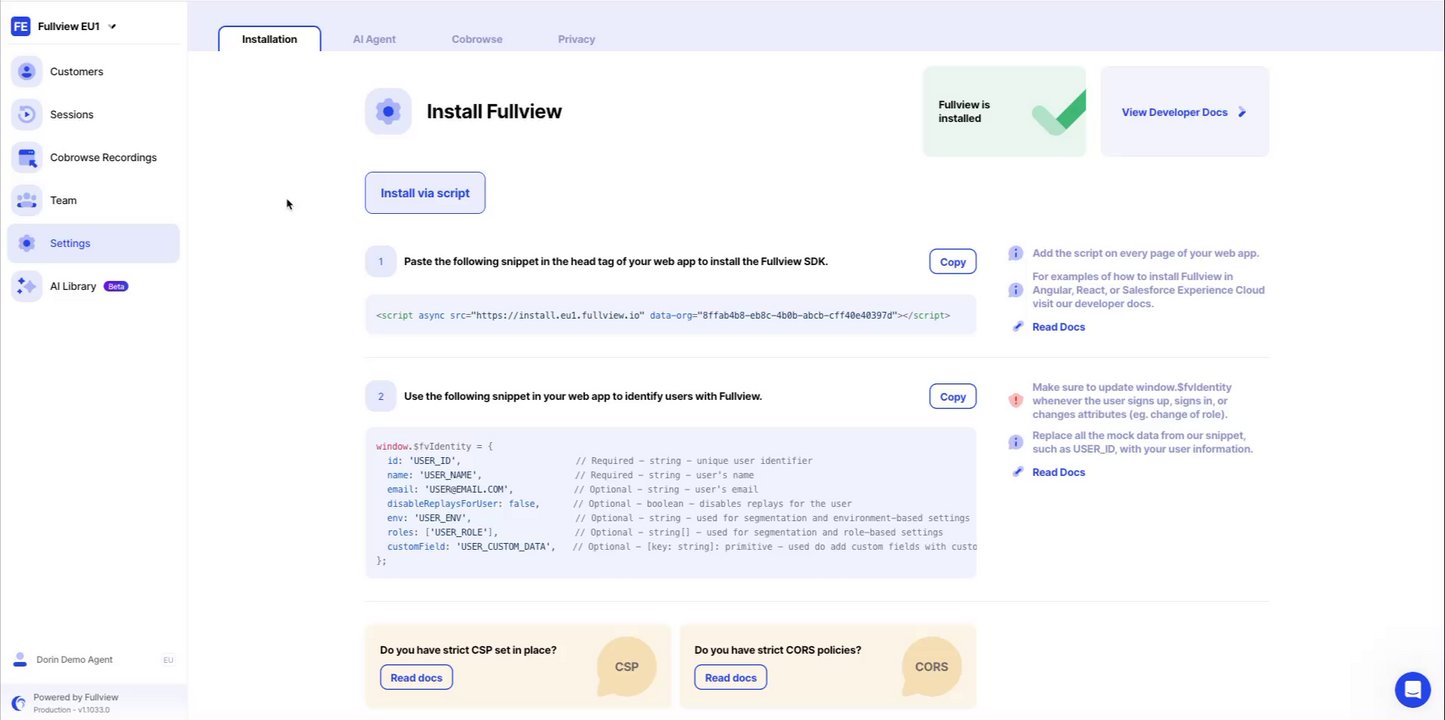This screenshot has width=1445, height=720.
Task: Open the chat widget bubble
Action: click(1412, 689)
